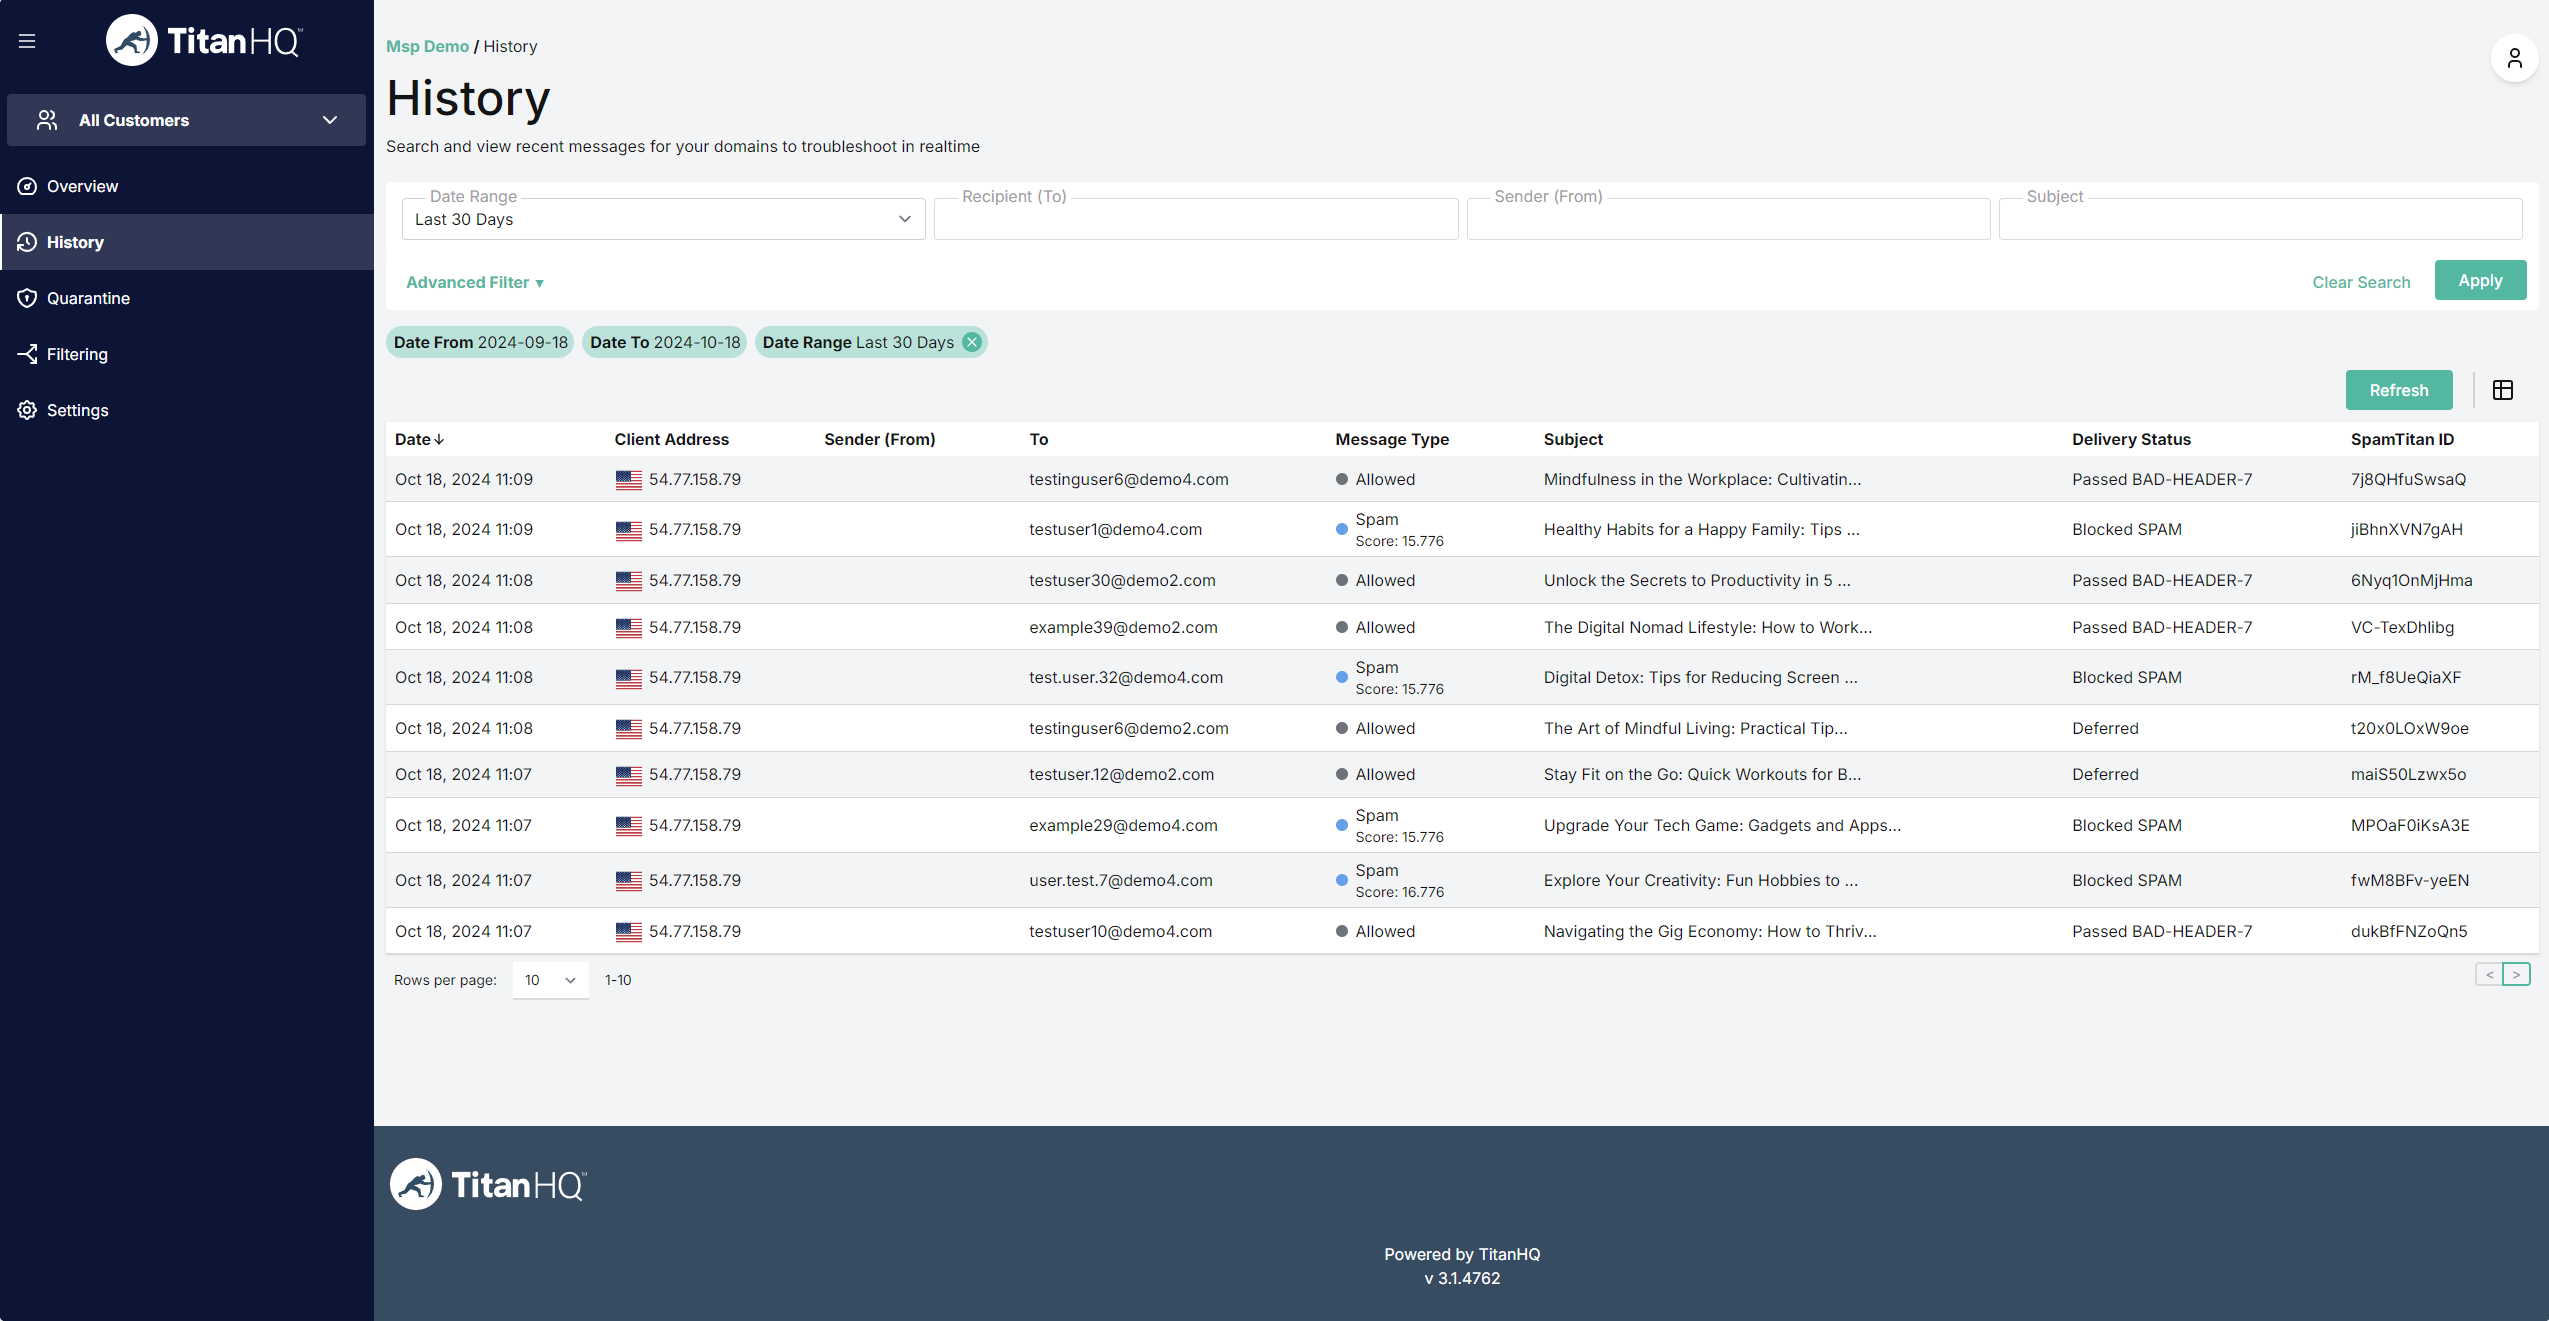Click the user profile icon
Screen dimensions: 2549x1321
point(2514,59)
